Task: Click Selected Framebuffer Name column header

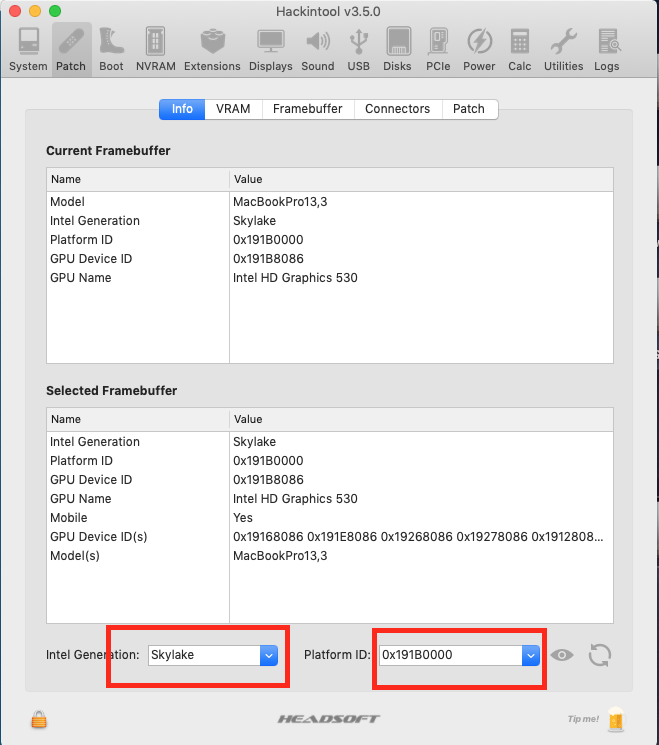Action: point(138,420)
